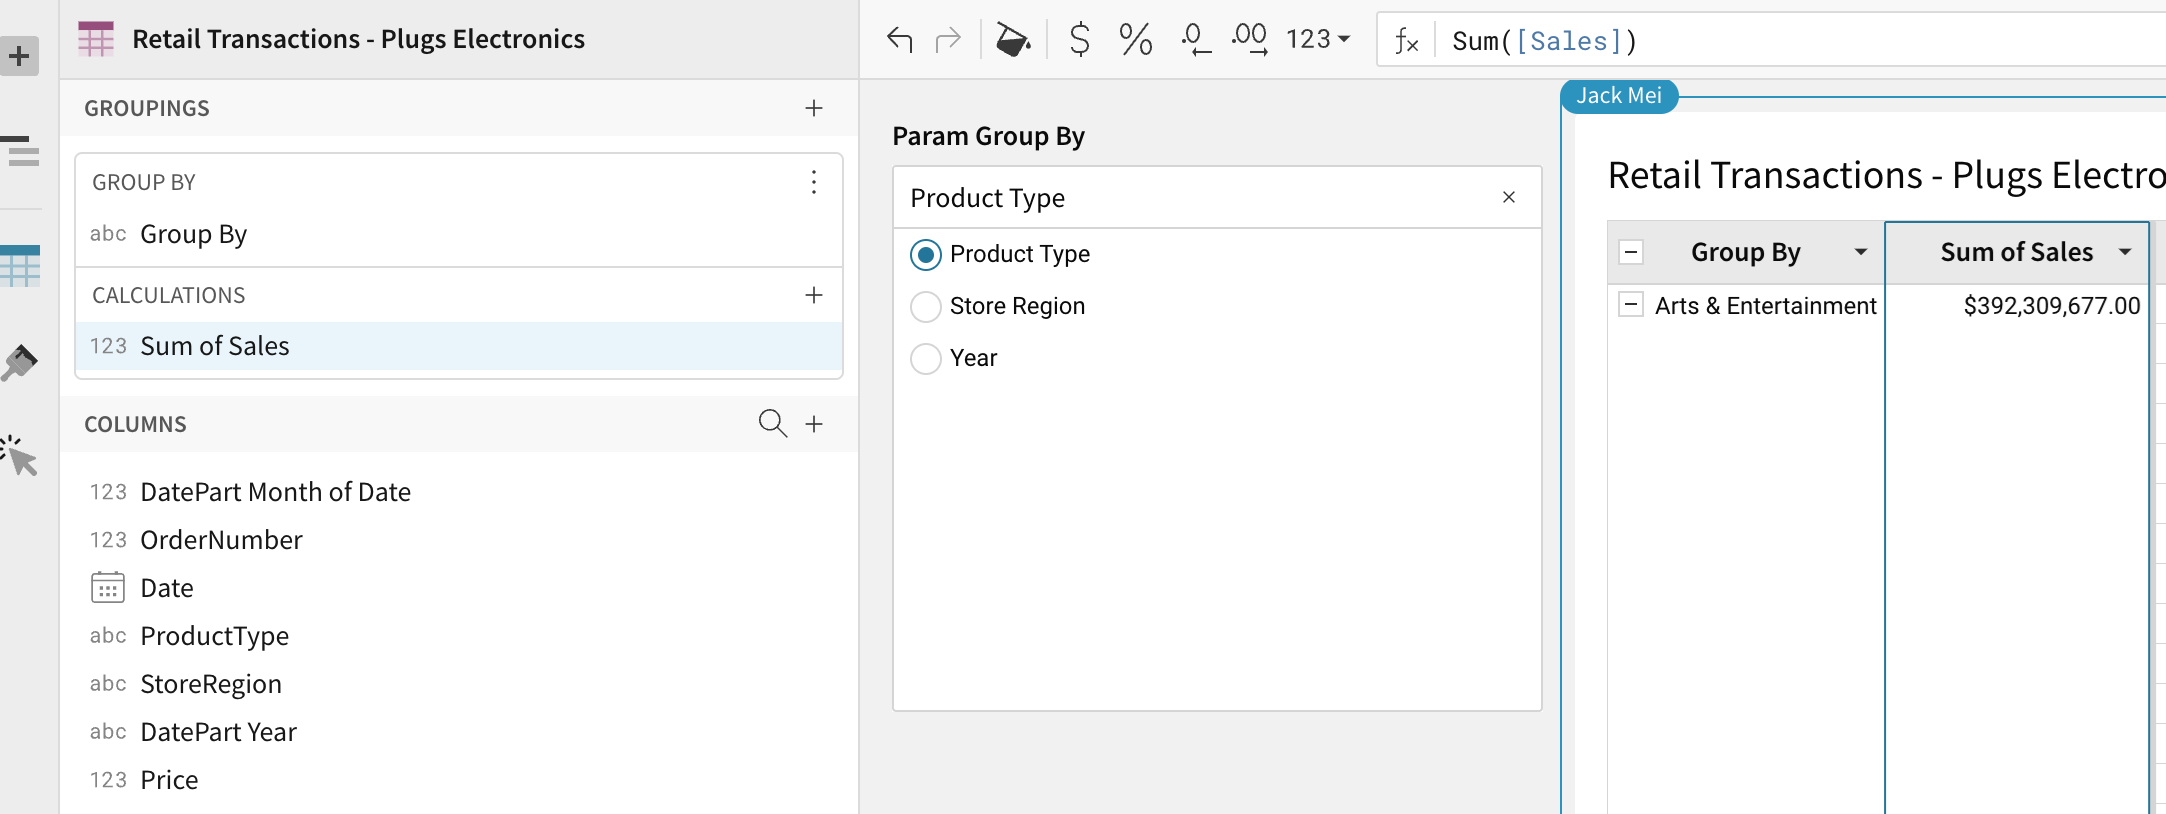This screenshot has height=814, width=2166.
Task: Click the undo arrow icon
Action: (x=900, y=40)
